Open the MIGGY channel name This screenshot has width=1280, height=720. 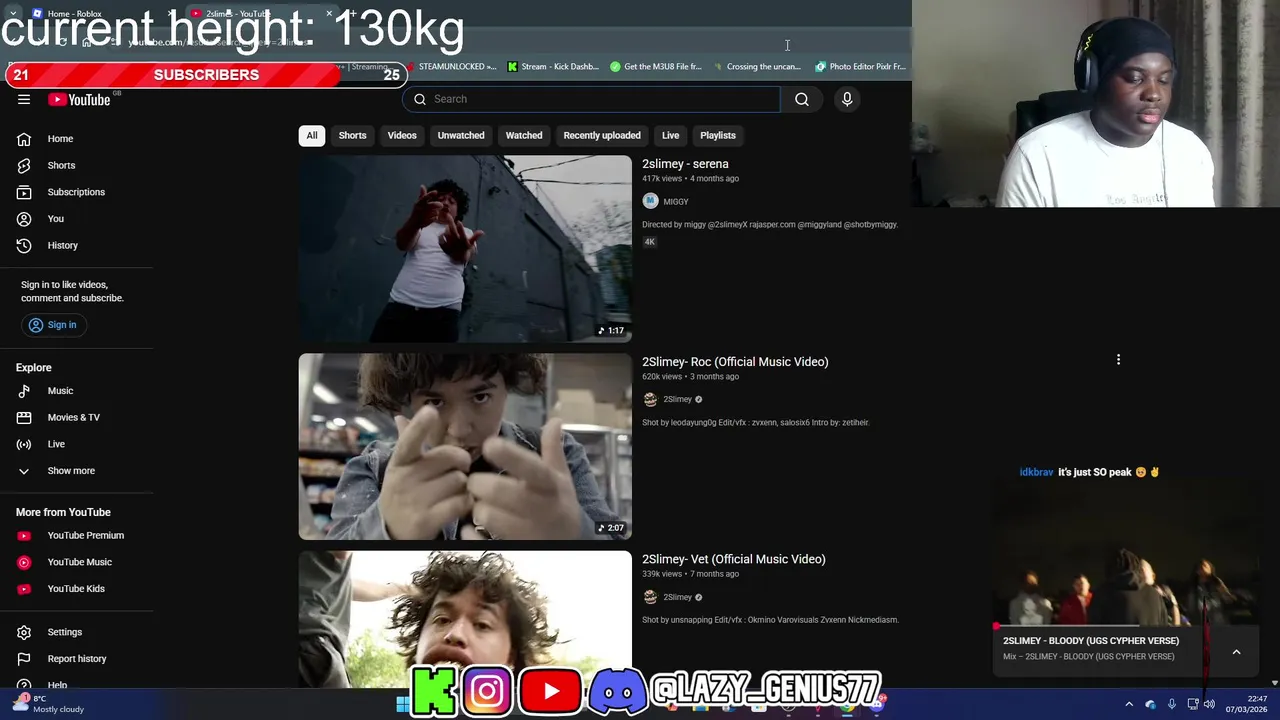pos(676,202)
